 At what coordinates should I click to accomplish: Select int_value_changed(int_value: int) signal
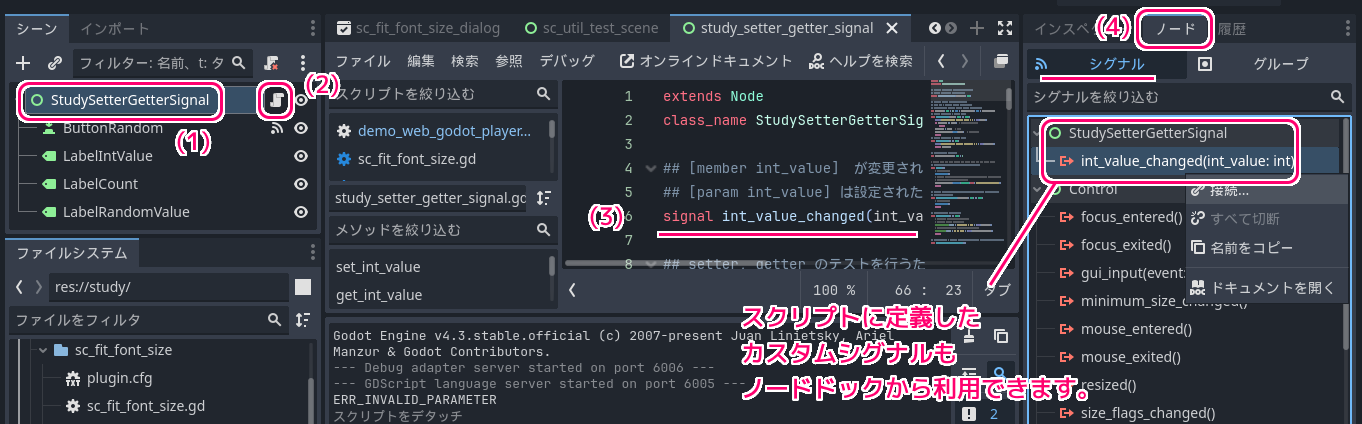(1189, 161)
